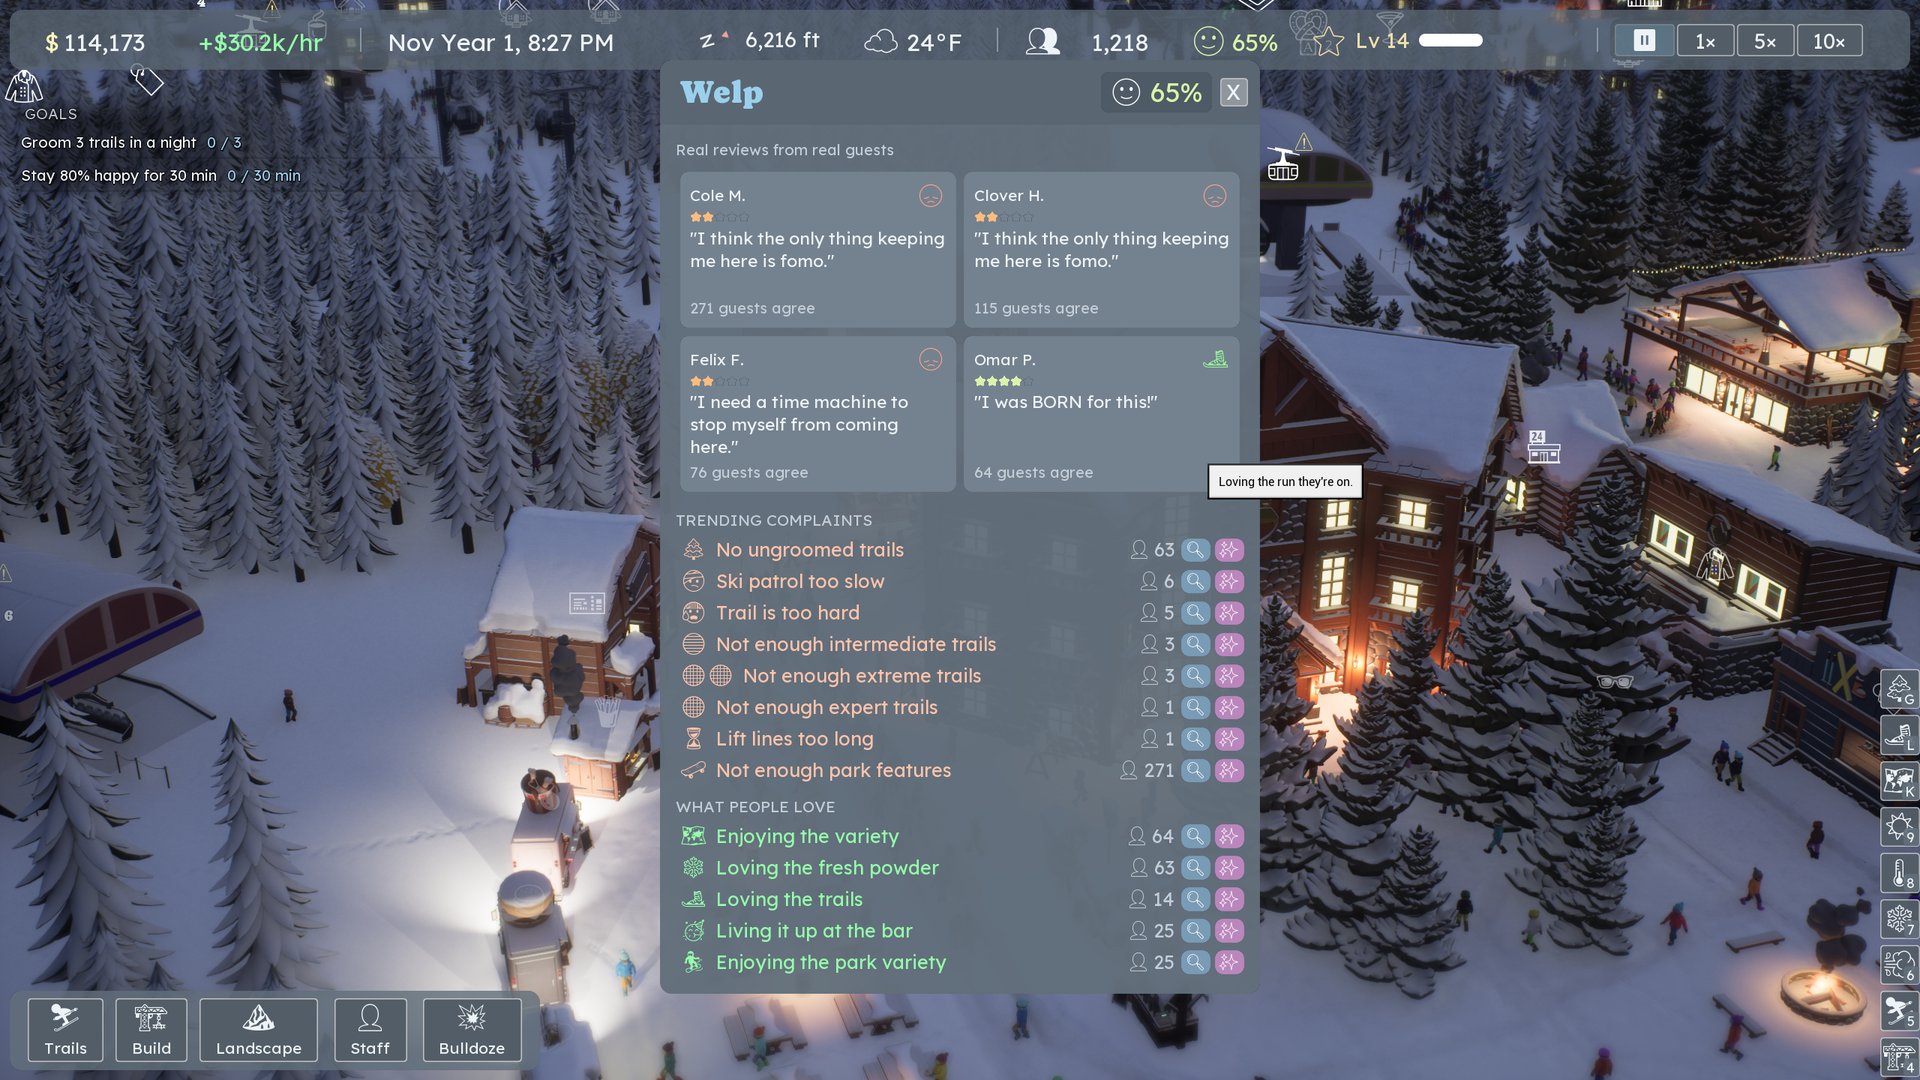The width and height of the screenshot is (1920, 1080).
Task: Locate guests Enjoying the park variety
Action: (x=1195, y=962)
